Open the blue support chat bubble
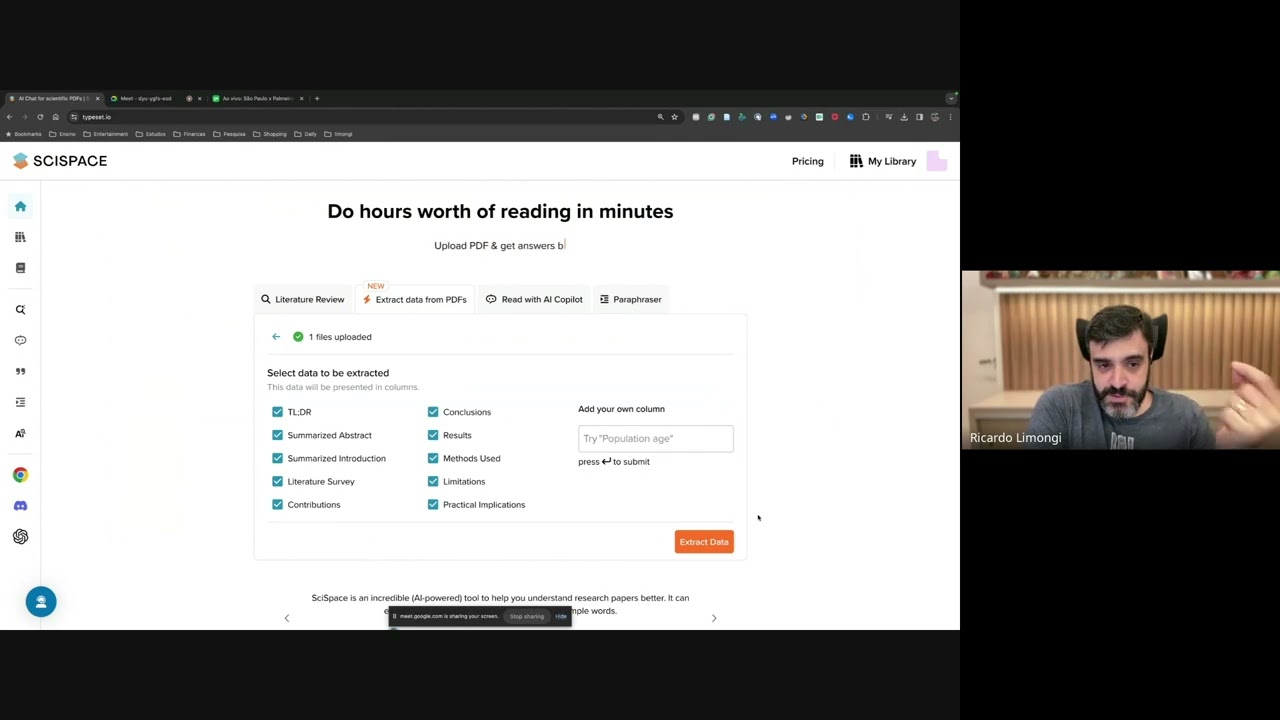The width and height of the screenshot is (1280, 720). point(41,602)
